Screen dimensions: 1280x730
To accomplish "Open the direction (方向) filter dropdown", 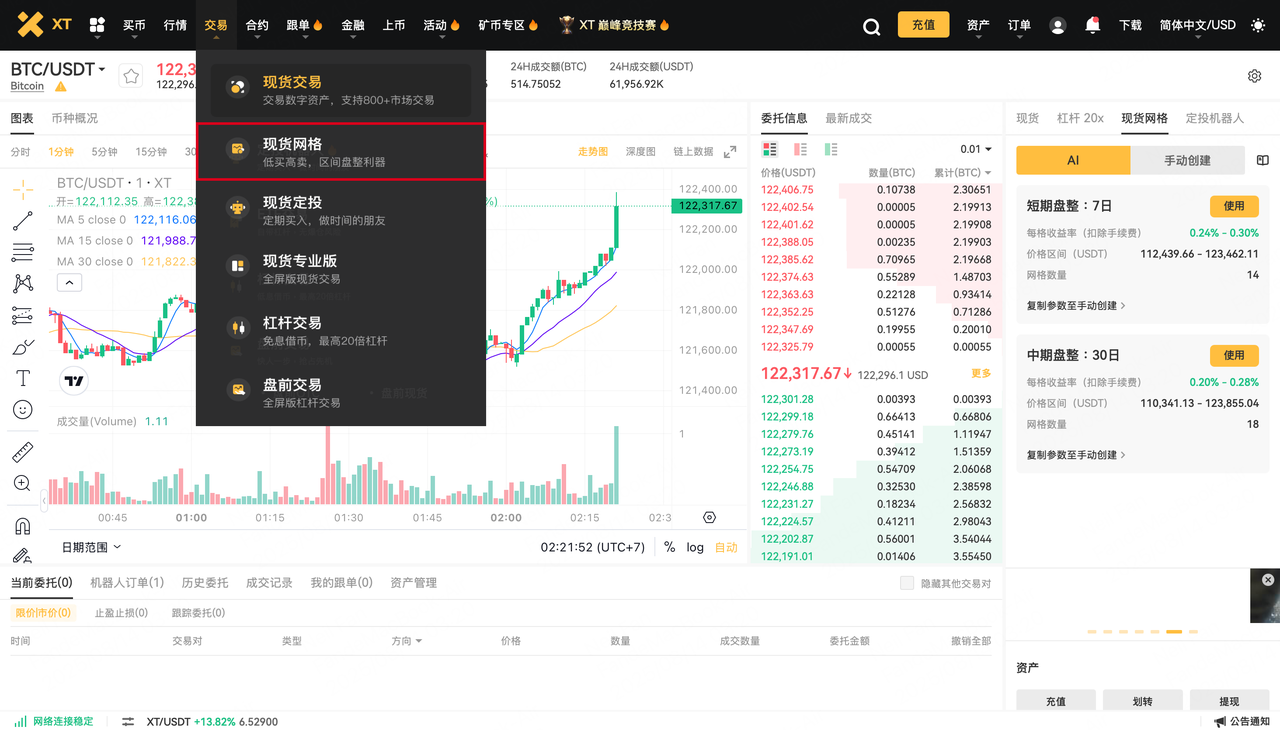I will tap(406, 641).
